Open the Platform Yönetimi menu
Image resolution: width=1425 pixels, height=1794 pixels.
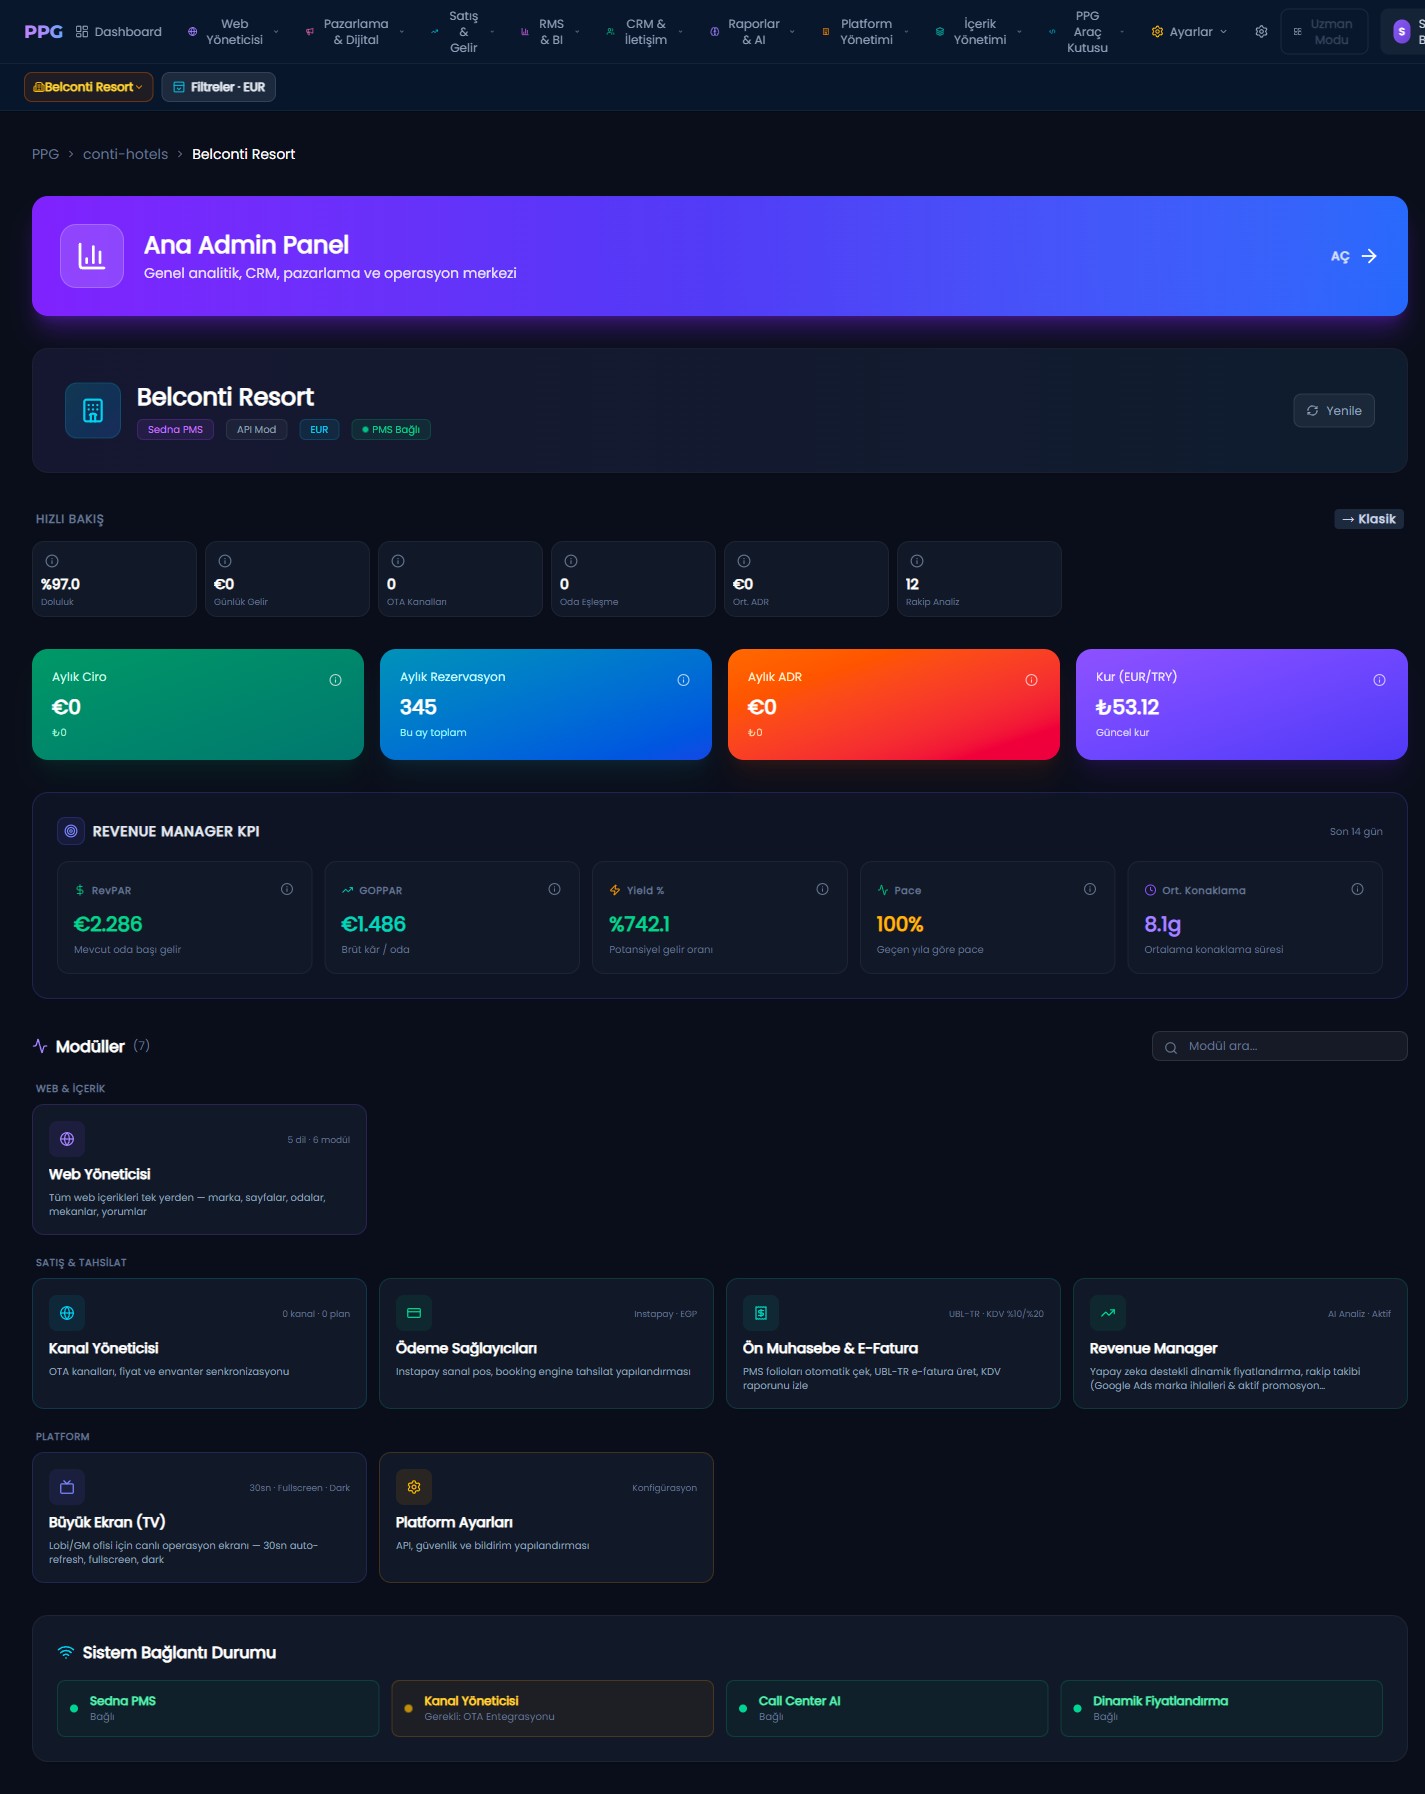(x=866, y=32)
